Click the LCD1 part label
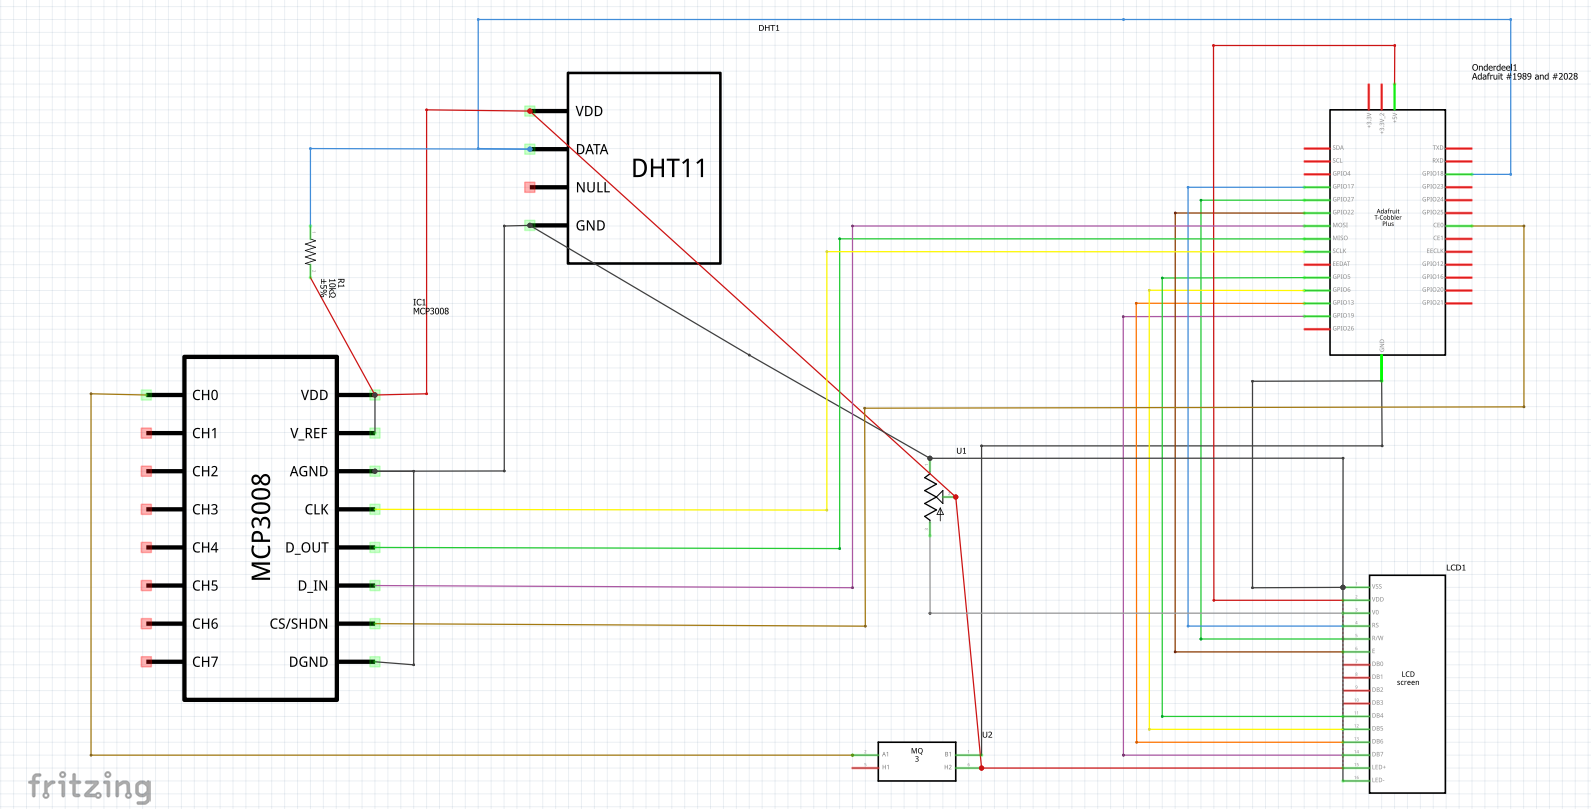Screen dimensions: 1591x809 [x=1456, y=568]
